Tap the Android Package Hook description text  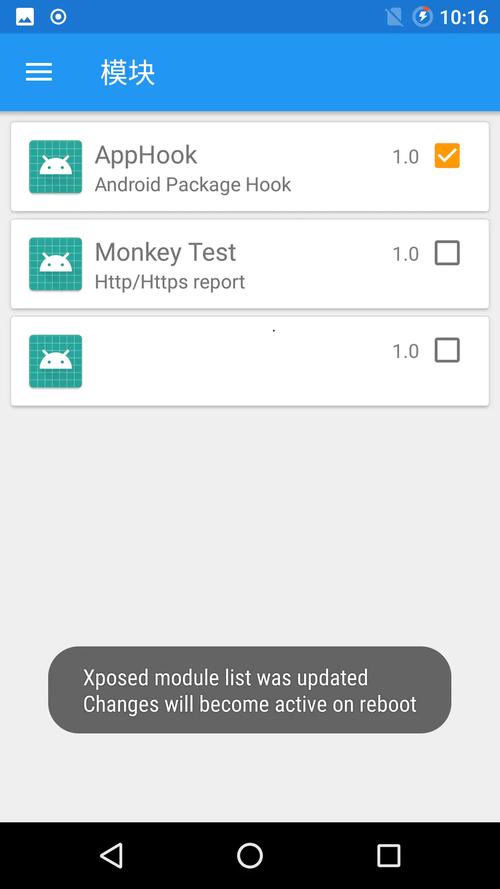(193, 185)
